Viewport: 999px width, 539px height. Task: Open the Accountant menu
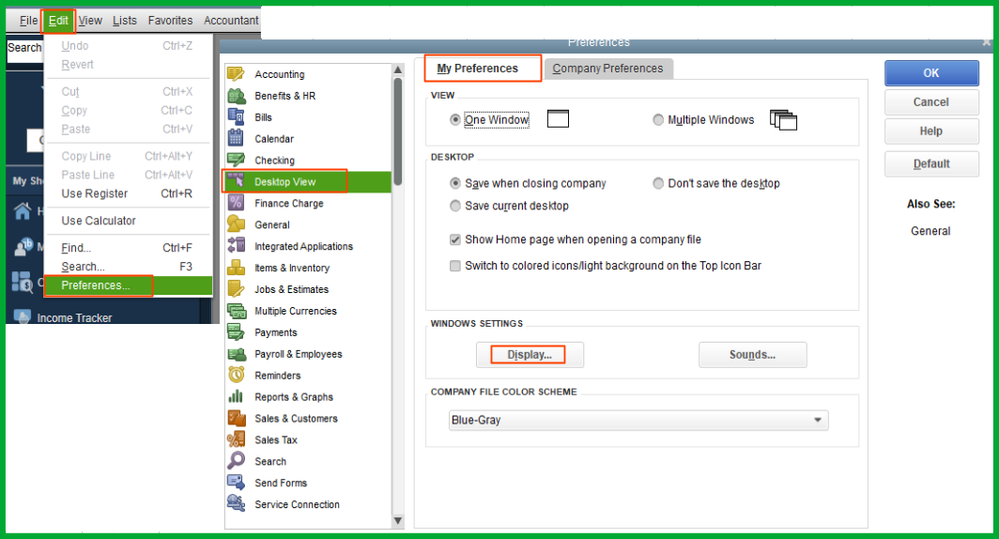coord(231,21)
